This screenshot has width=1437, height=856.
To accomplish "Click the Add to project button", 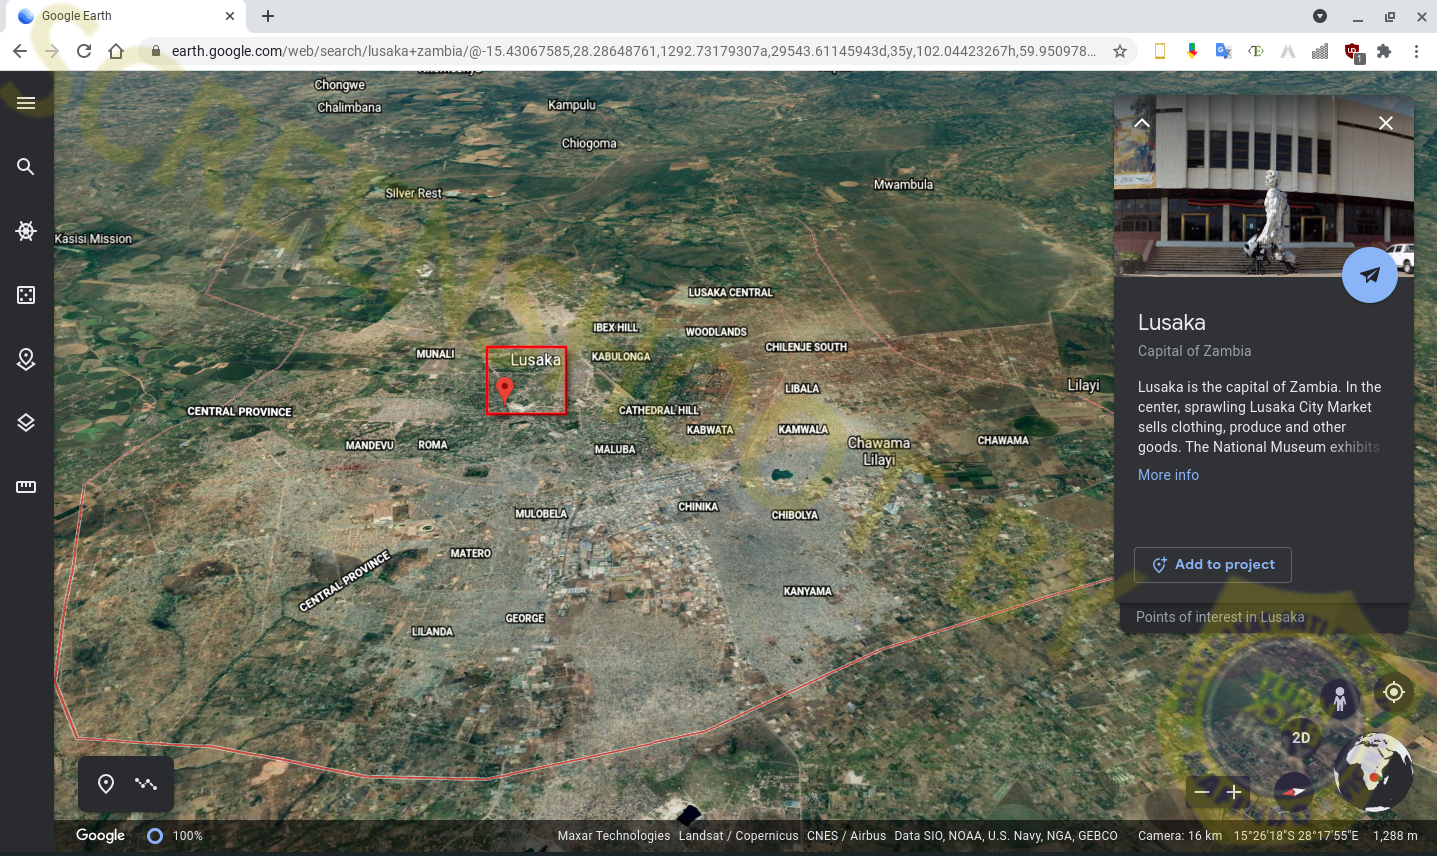I will pyautogui.click(x=1213, y=565).
